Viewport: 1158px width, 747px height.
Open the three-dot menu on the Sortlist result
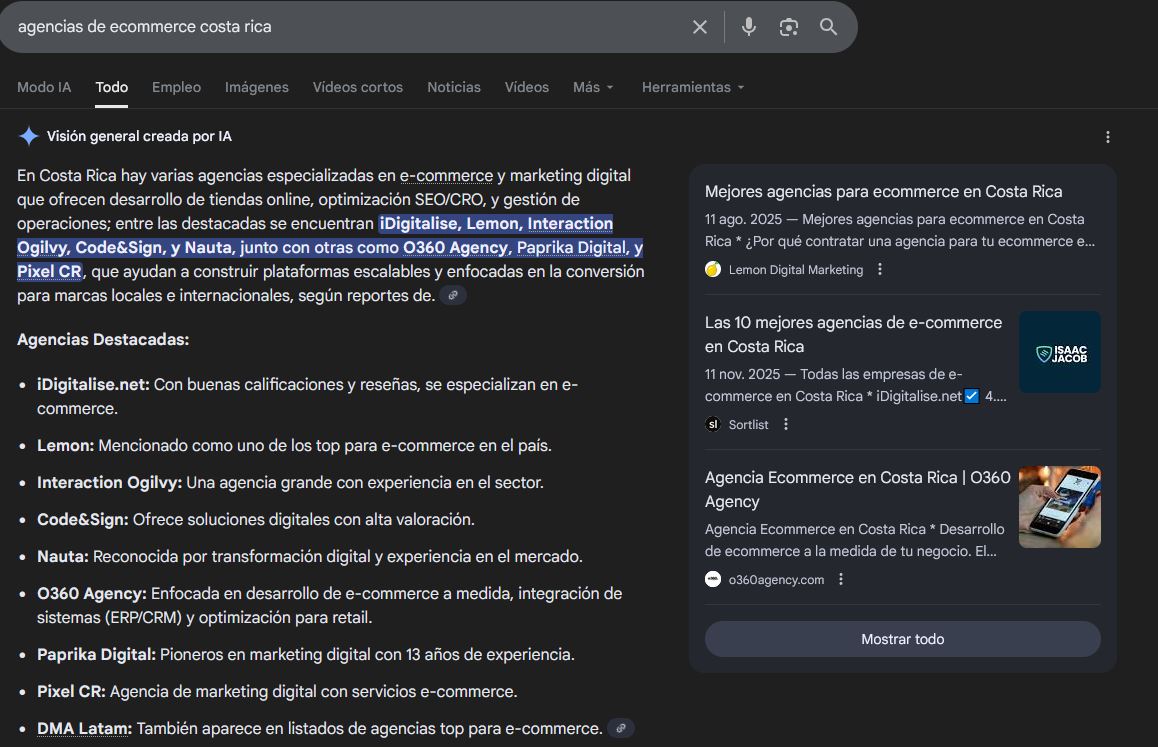[786, 424]
